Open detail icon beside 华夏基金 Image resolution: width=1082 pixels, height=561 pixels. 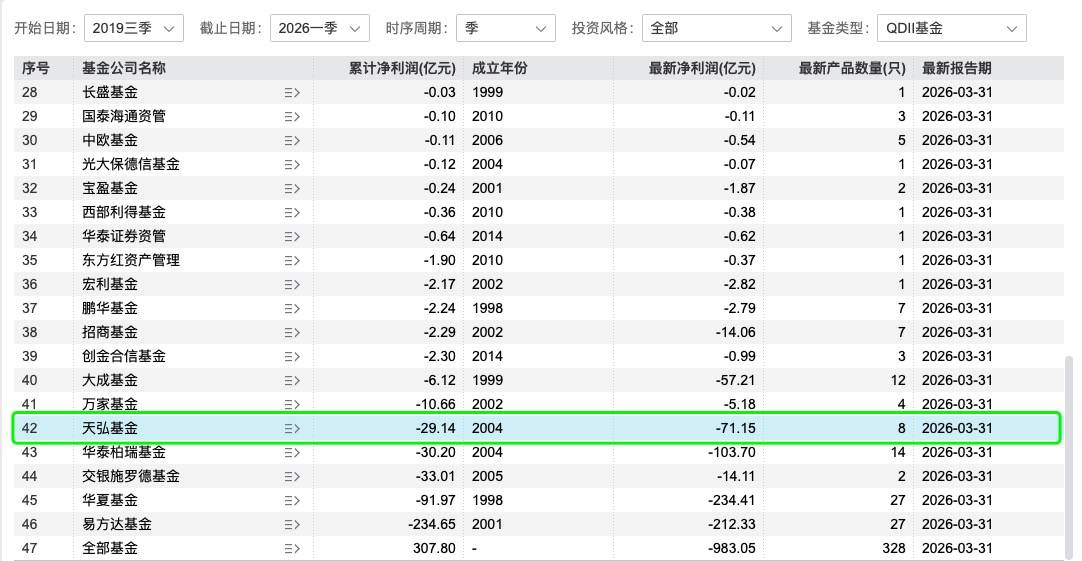point(292,500)
